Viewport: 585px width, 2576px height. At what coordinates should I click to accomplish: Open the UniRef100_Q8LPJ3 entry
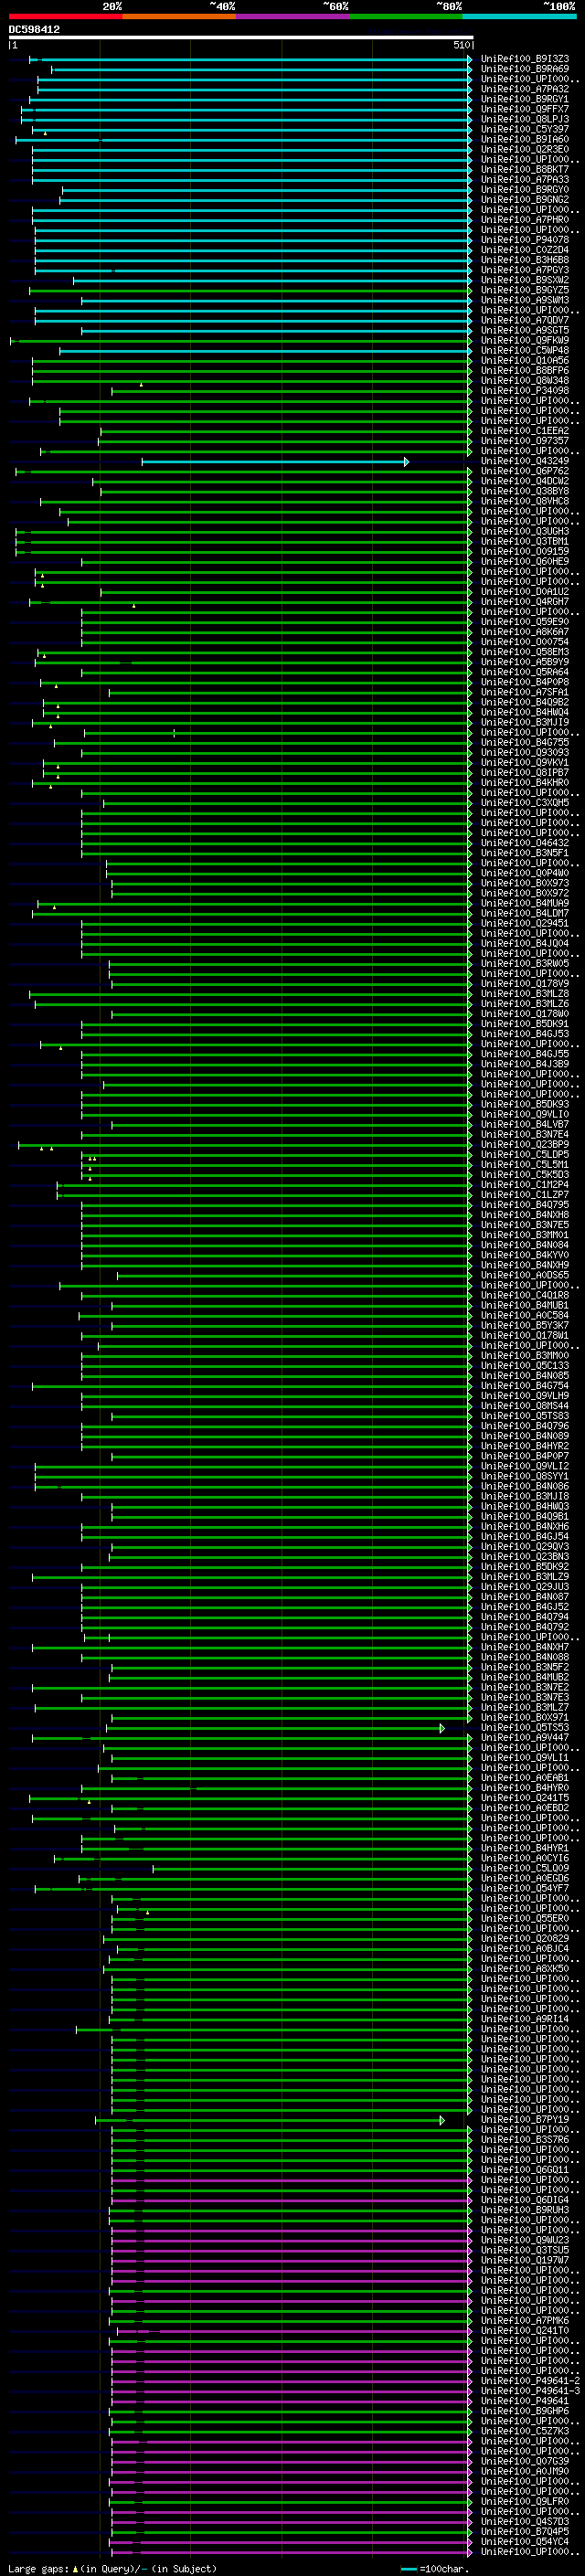pos(525,119)
